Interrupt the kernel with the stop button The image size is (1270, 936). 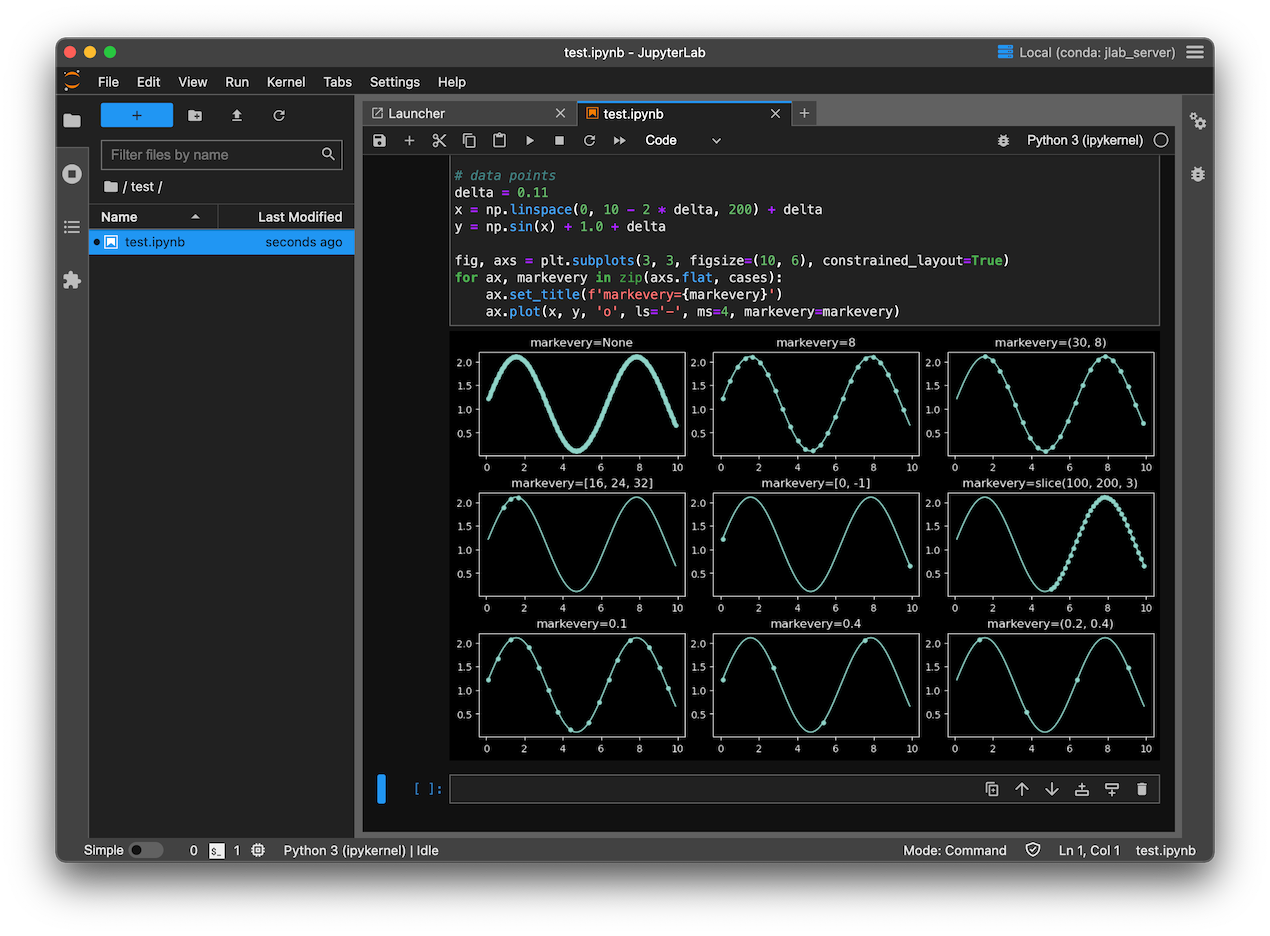point(560,141)
